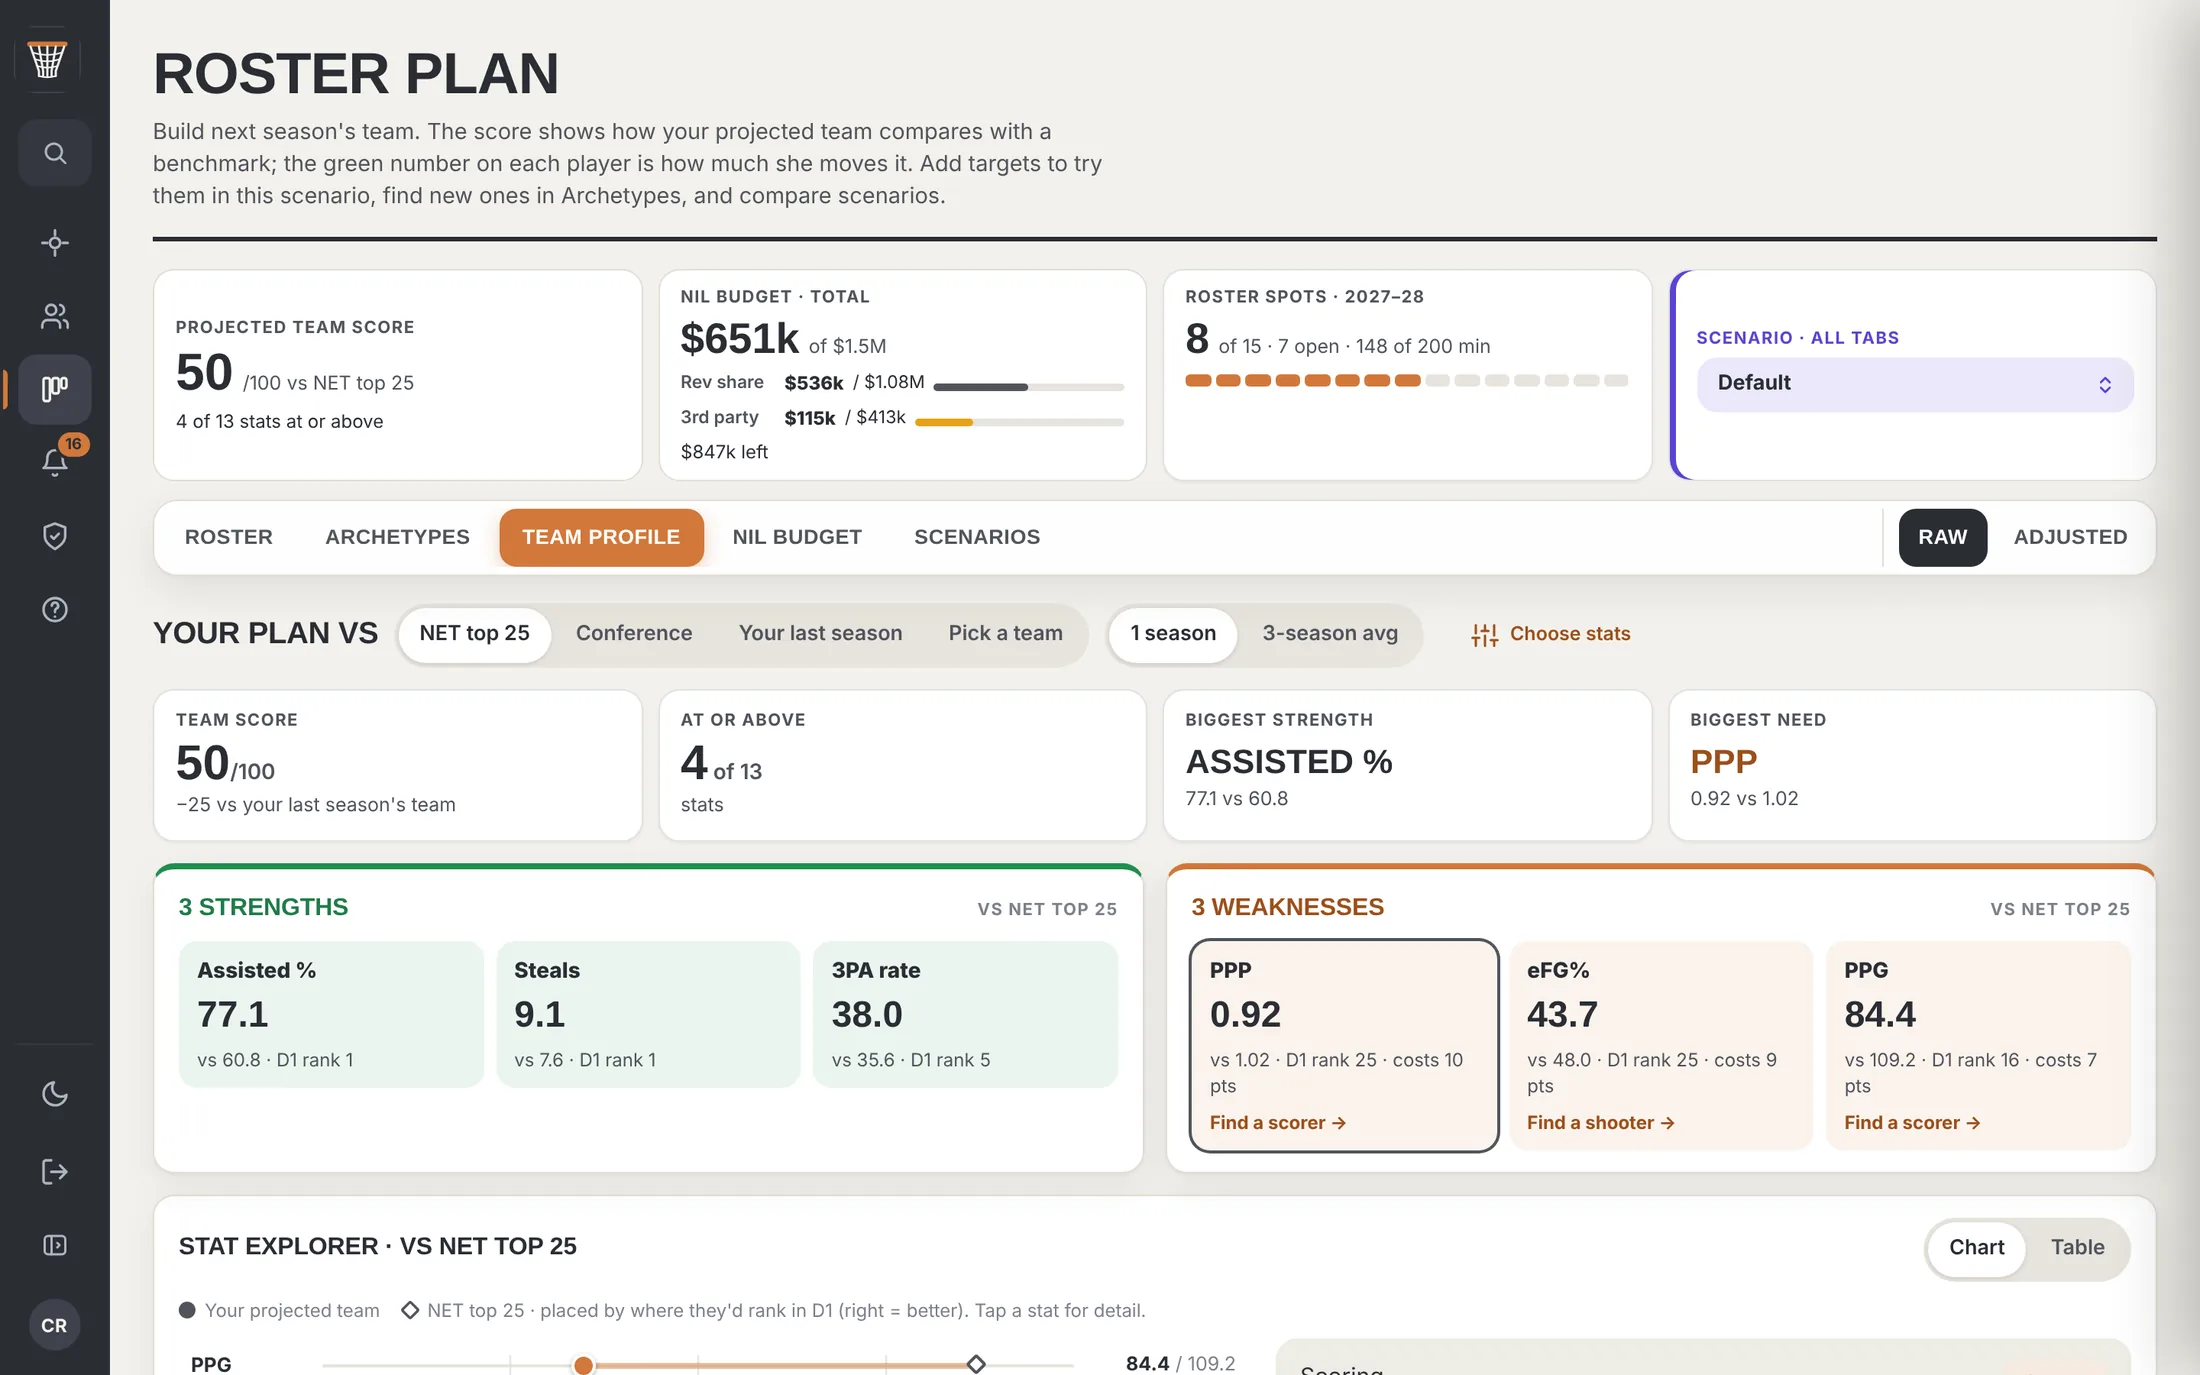
Task: Open the ARCHETYPES tab
Action: 397,537
